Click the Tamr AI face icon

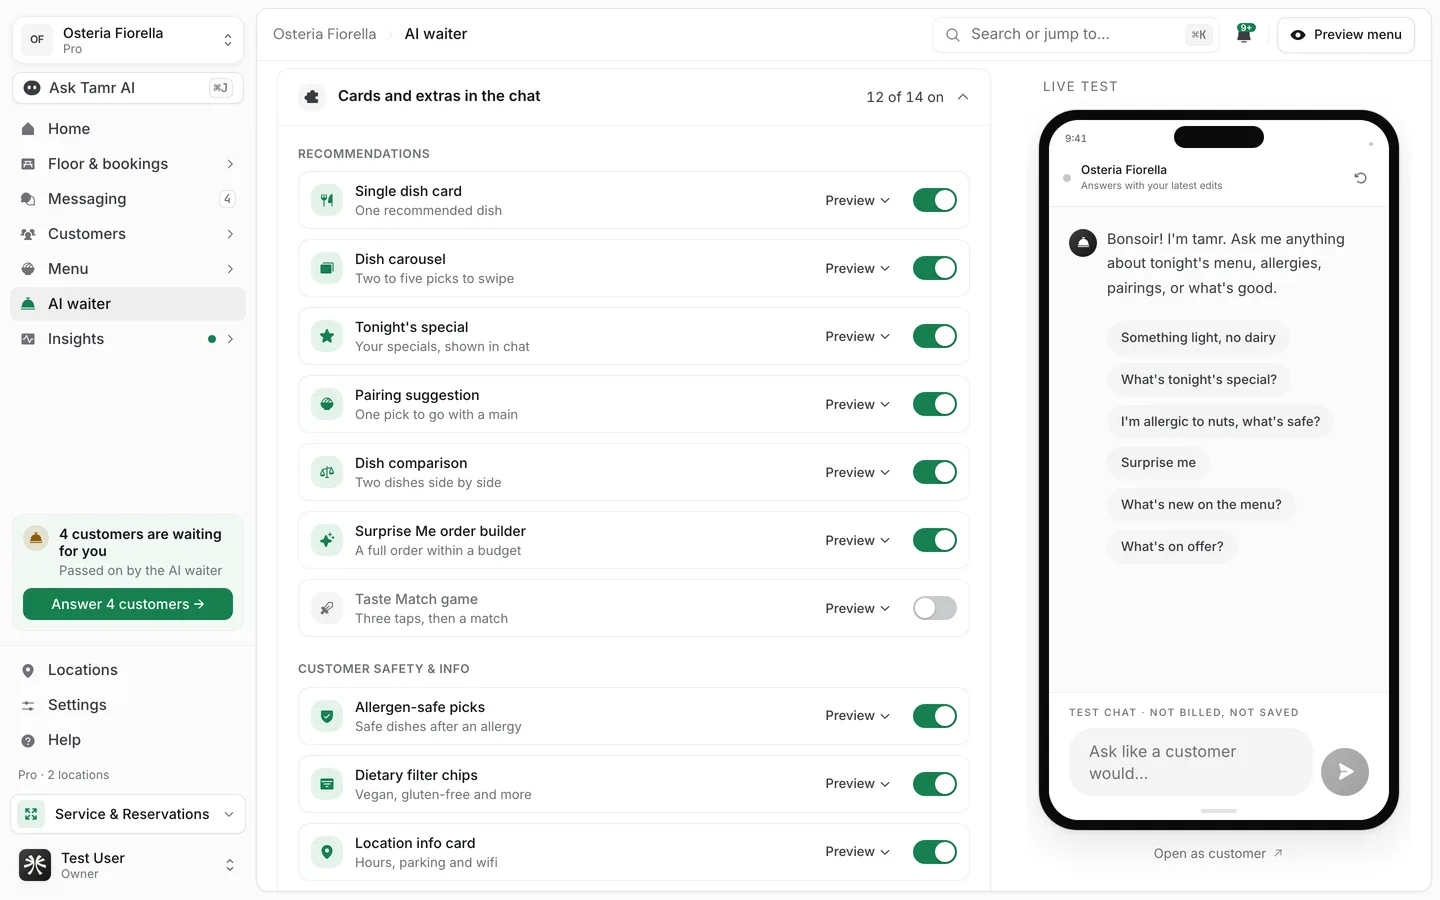coord(32,88)
